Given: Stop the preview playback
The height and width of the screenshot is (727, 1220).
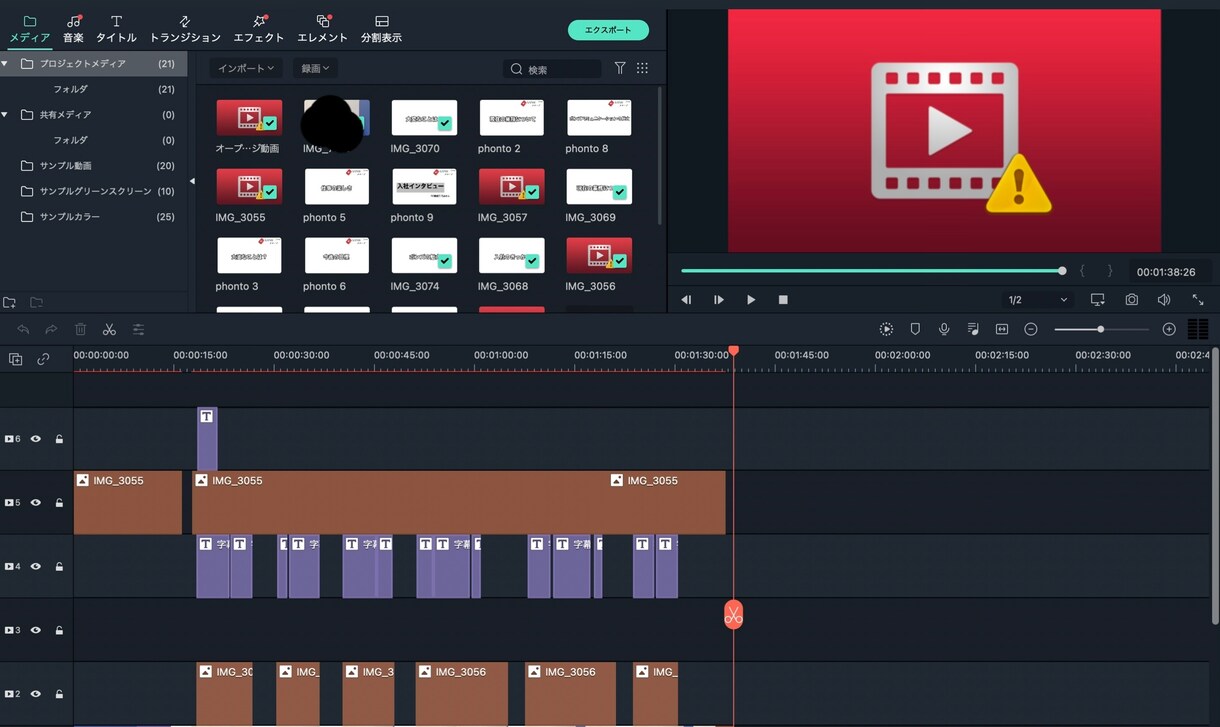Looking at the screenshot, I should point(783,299).
